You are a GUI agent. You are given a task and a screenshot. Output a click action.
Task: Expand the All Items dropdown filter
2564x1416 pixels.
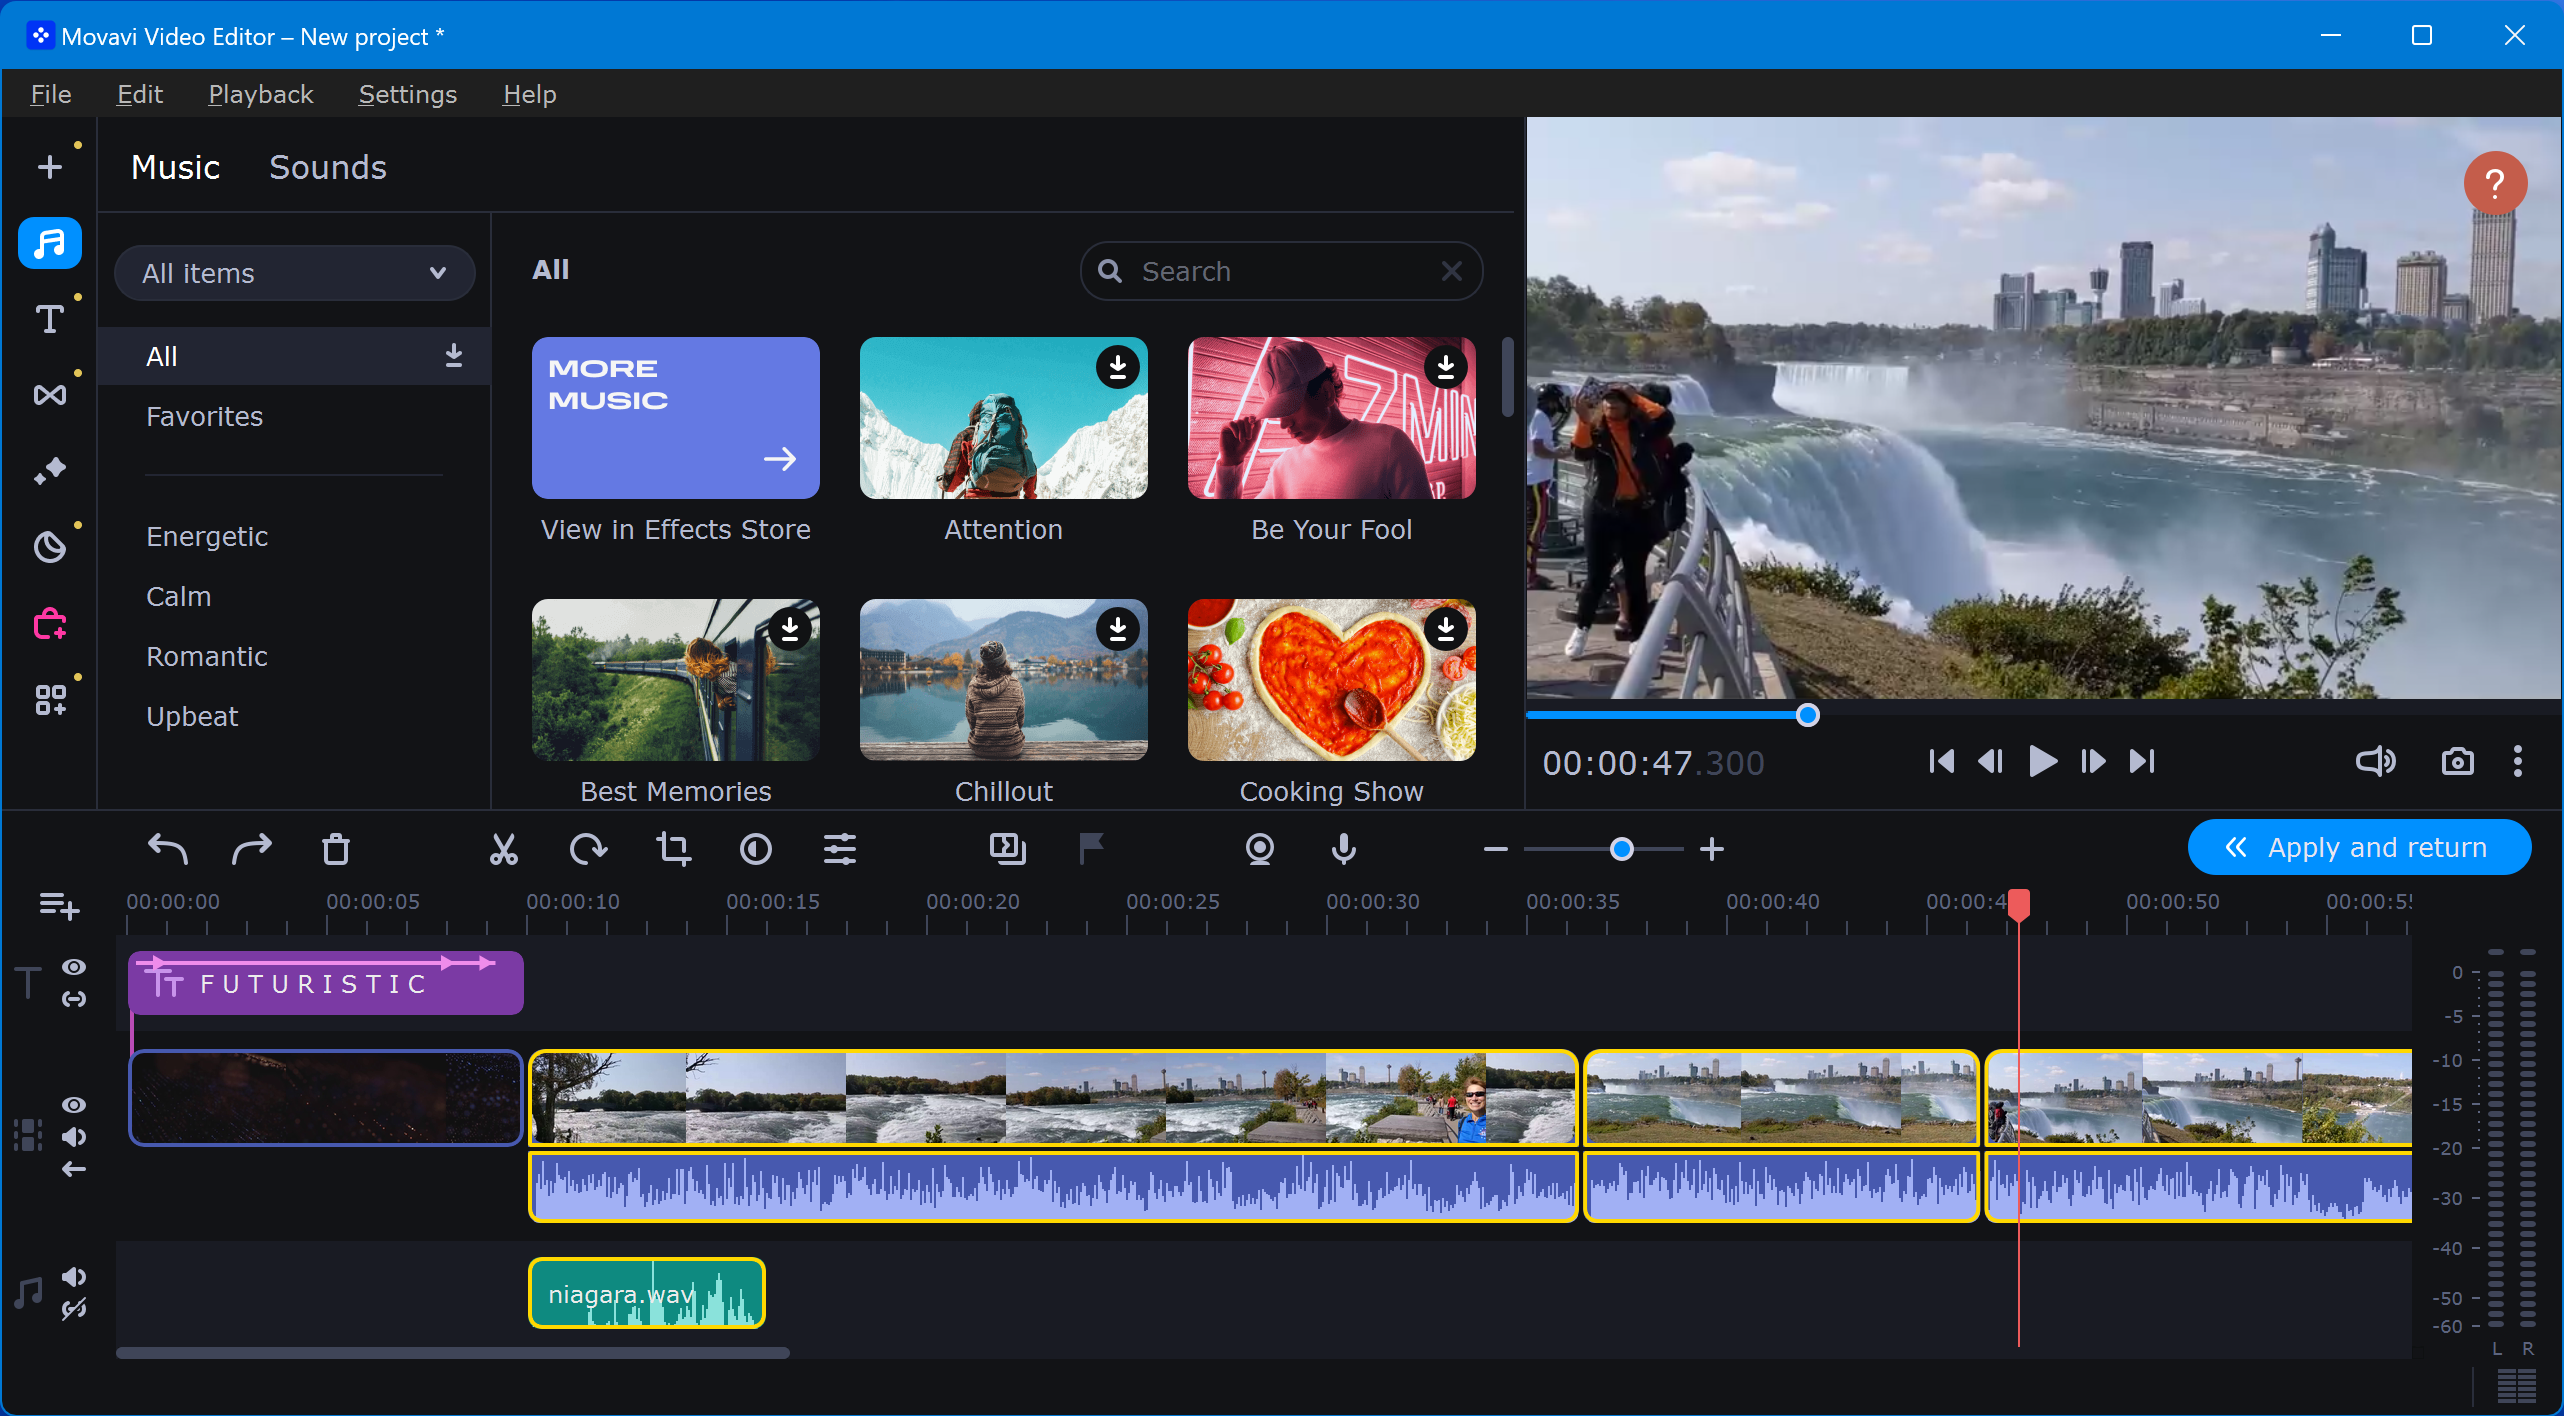(x=291, y=272)
